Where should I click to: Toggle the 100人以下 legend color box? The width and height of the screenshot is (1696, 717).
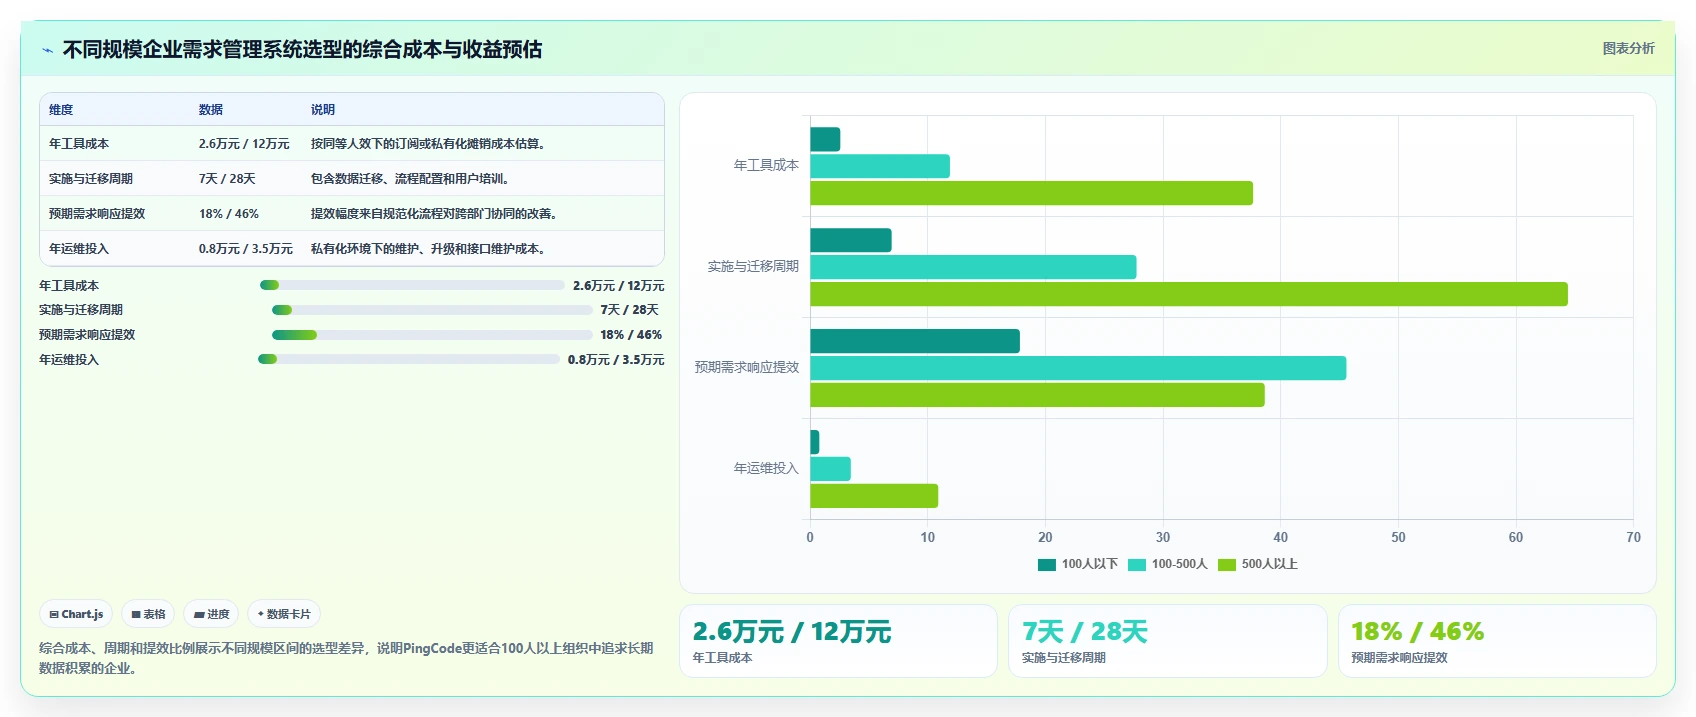tap(1047, 565)
